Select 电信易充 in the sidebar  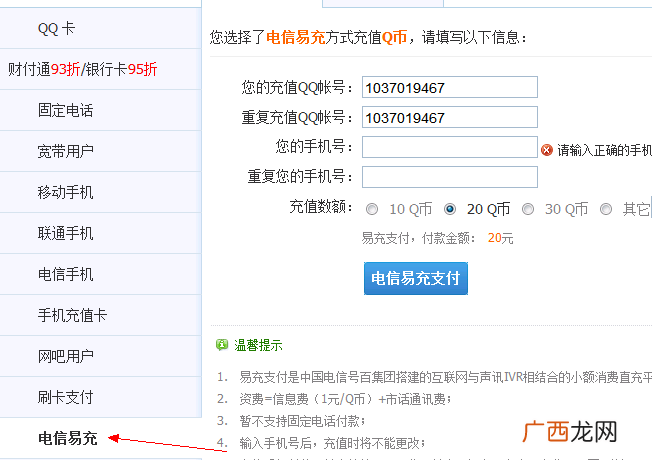[101, 438]
